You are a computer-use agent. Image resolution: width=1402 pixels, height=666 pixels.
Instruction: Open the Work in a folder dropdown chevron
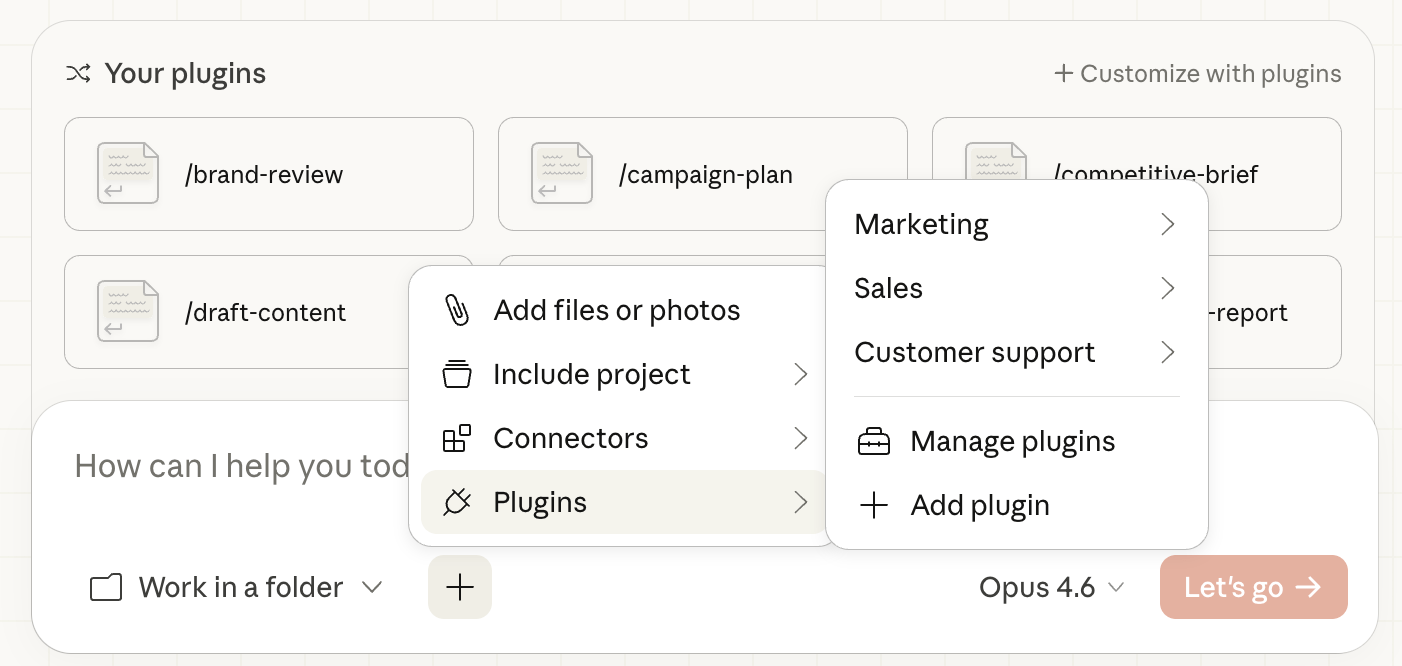click(372, 587)
